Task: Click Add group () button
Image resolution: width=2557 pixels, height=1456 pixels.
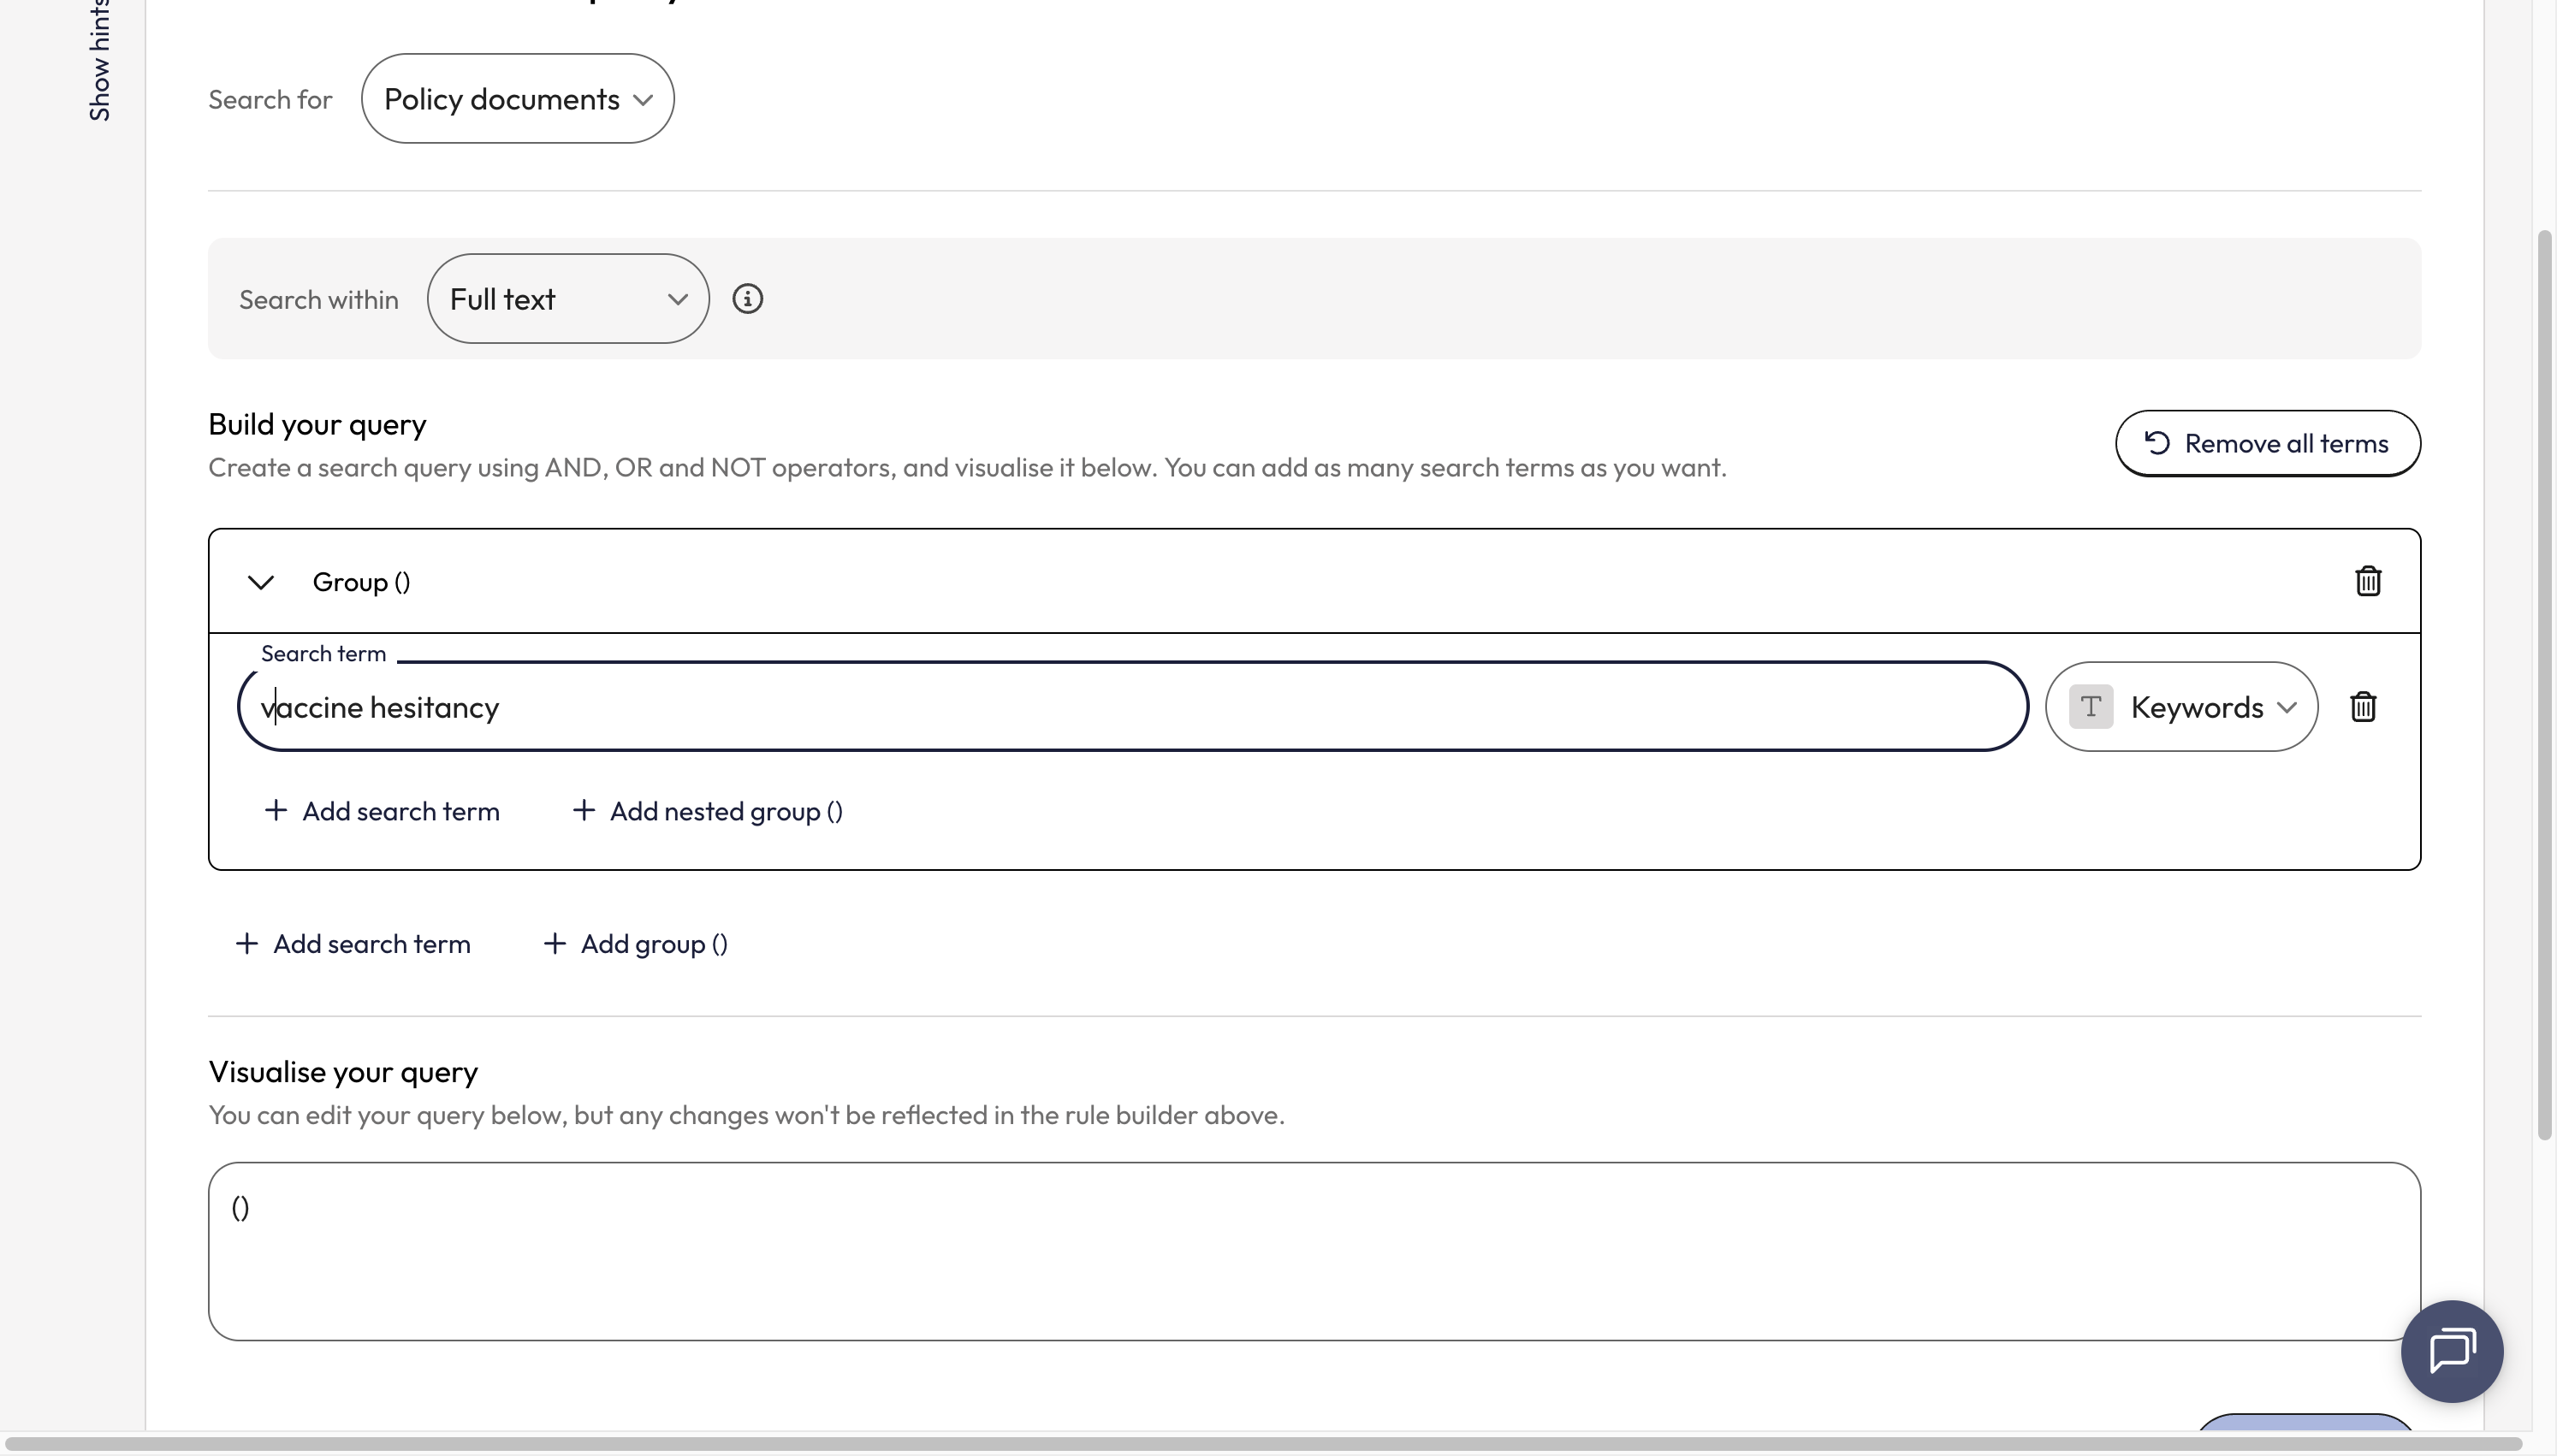Action: tap(635, 944)
